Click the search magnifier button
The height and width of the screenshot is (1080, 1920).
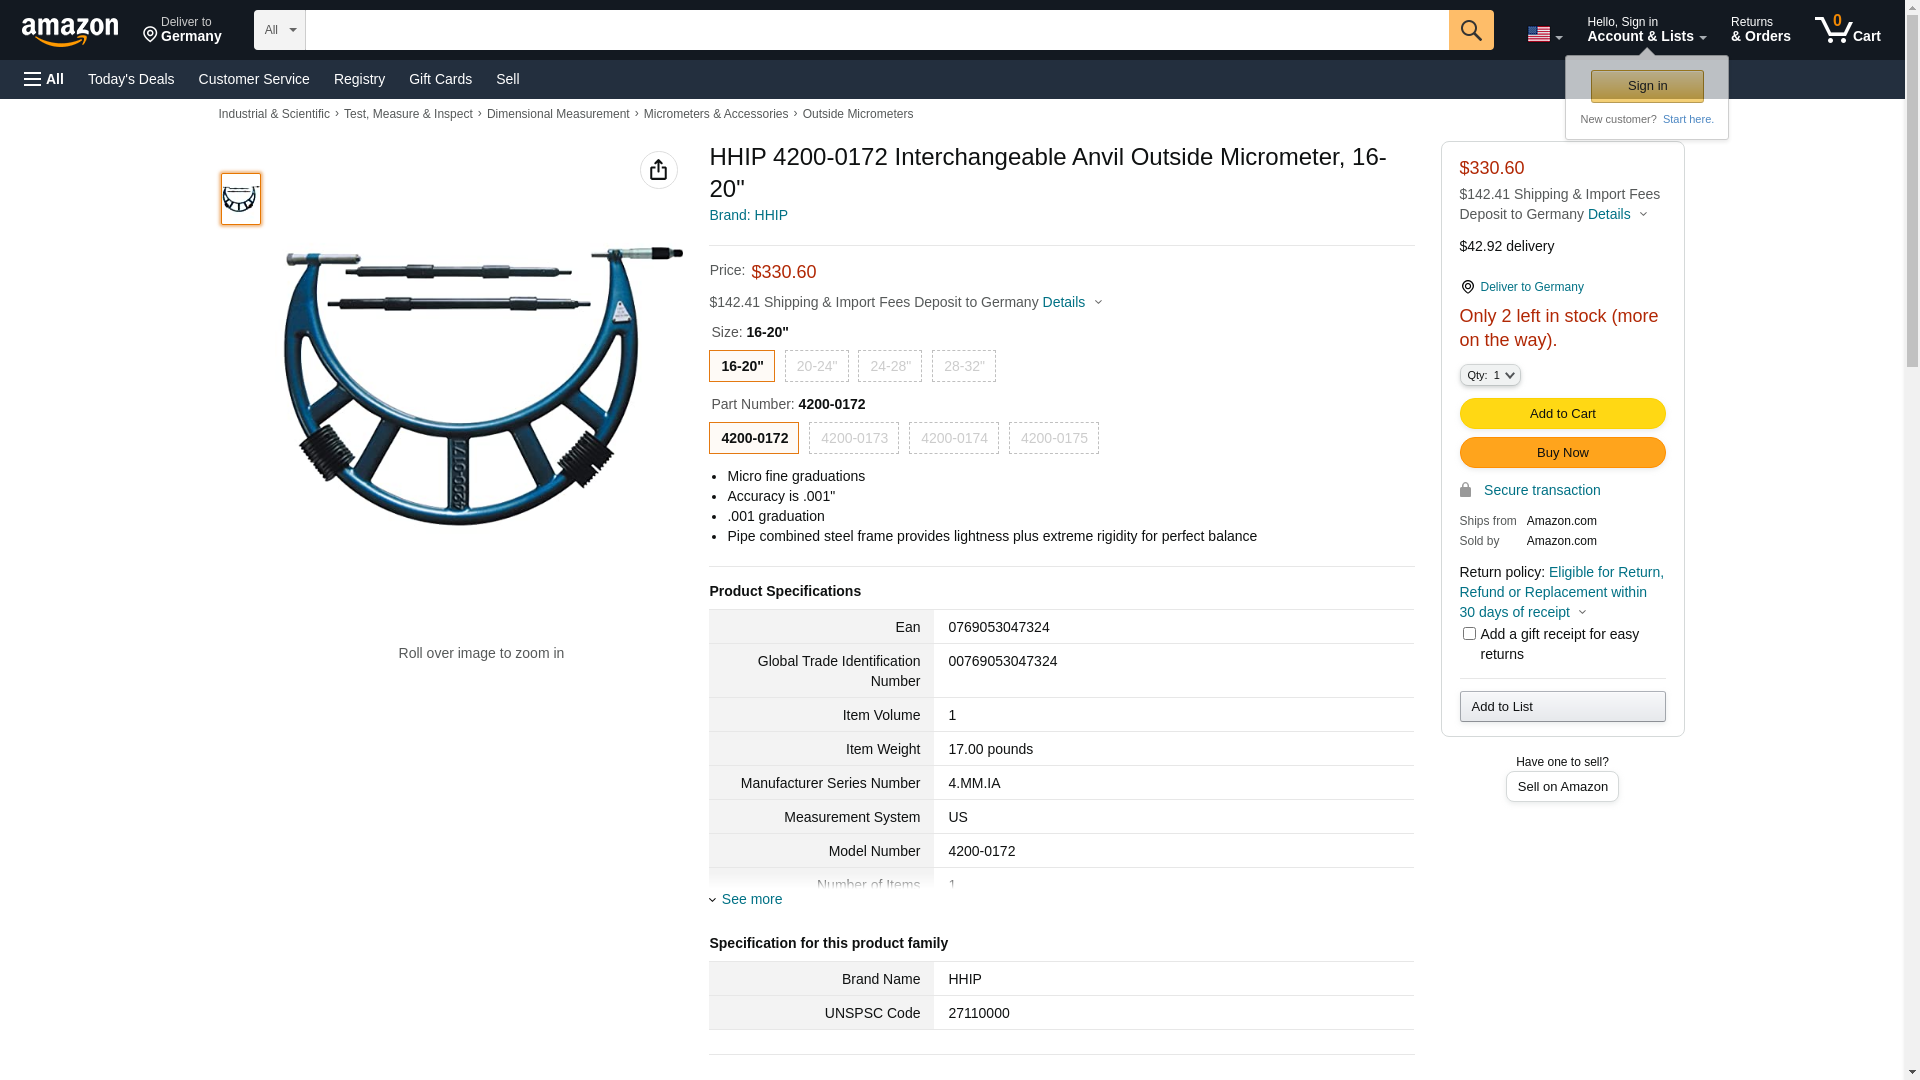(1471, 30)
